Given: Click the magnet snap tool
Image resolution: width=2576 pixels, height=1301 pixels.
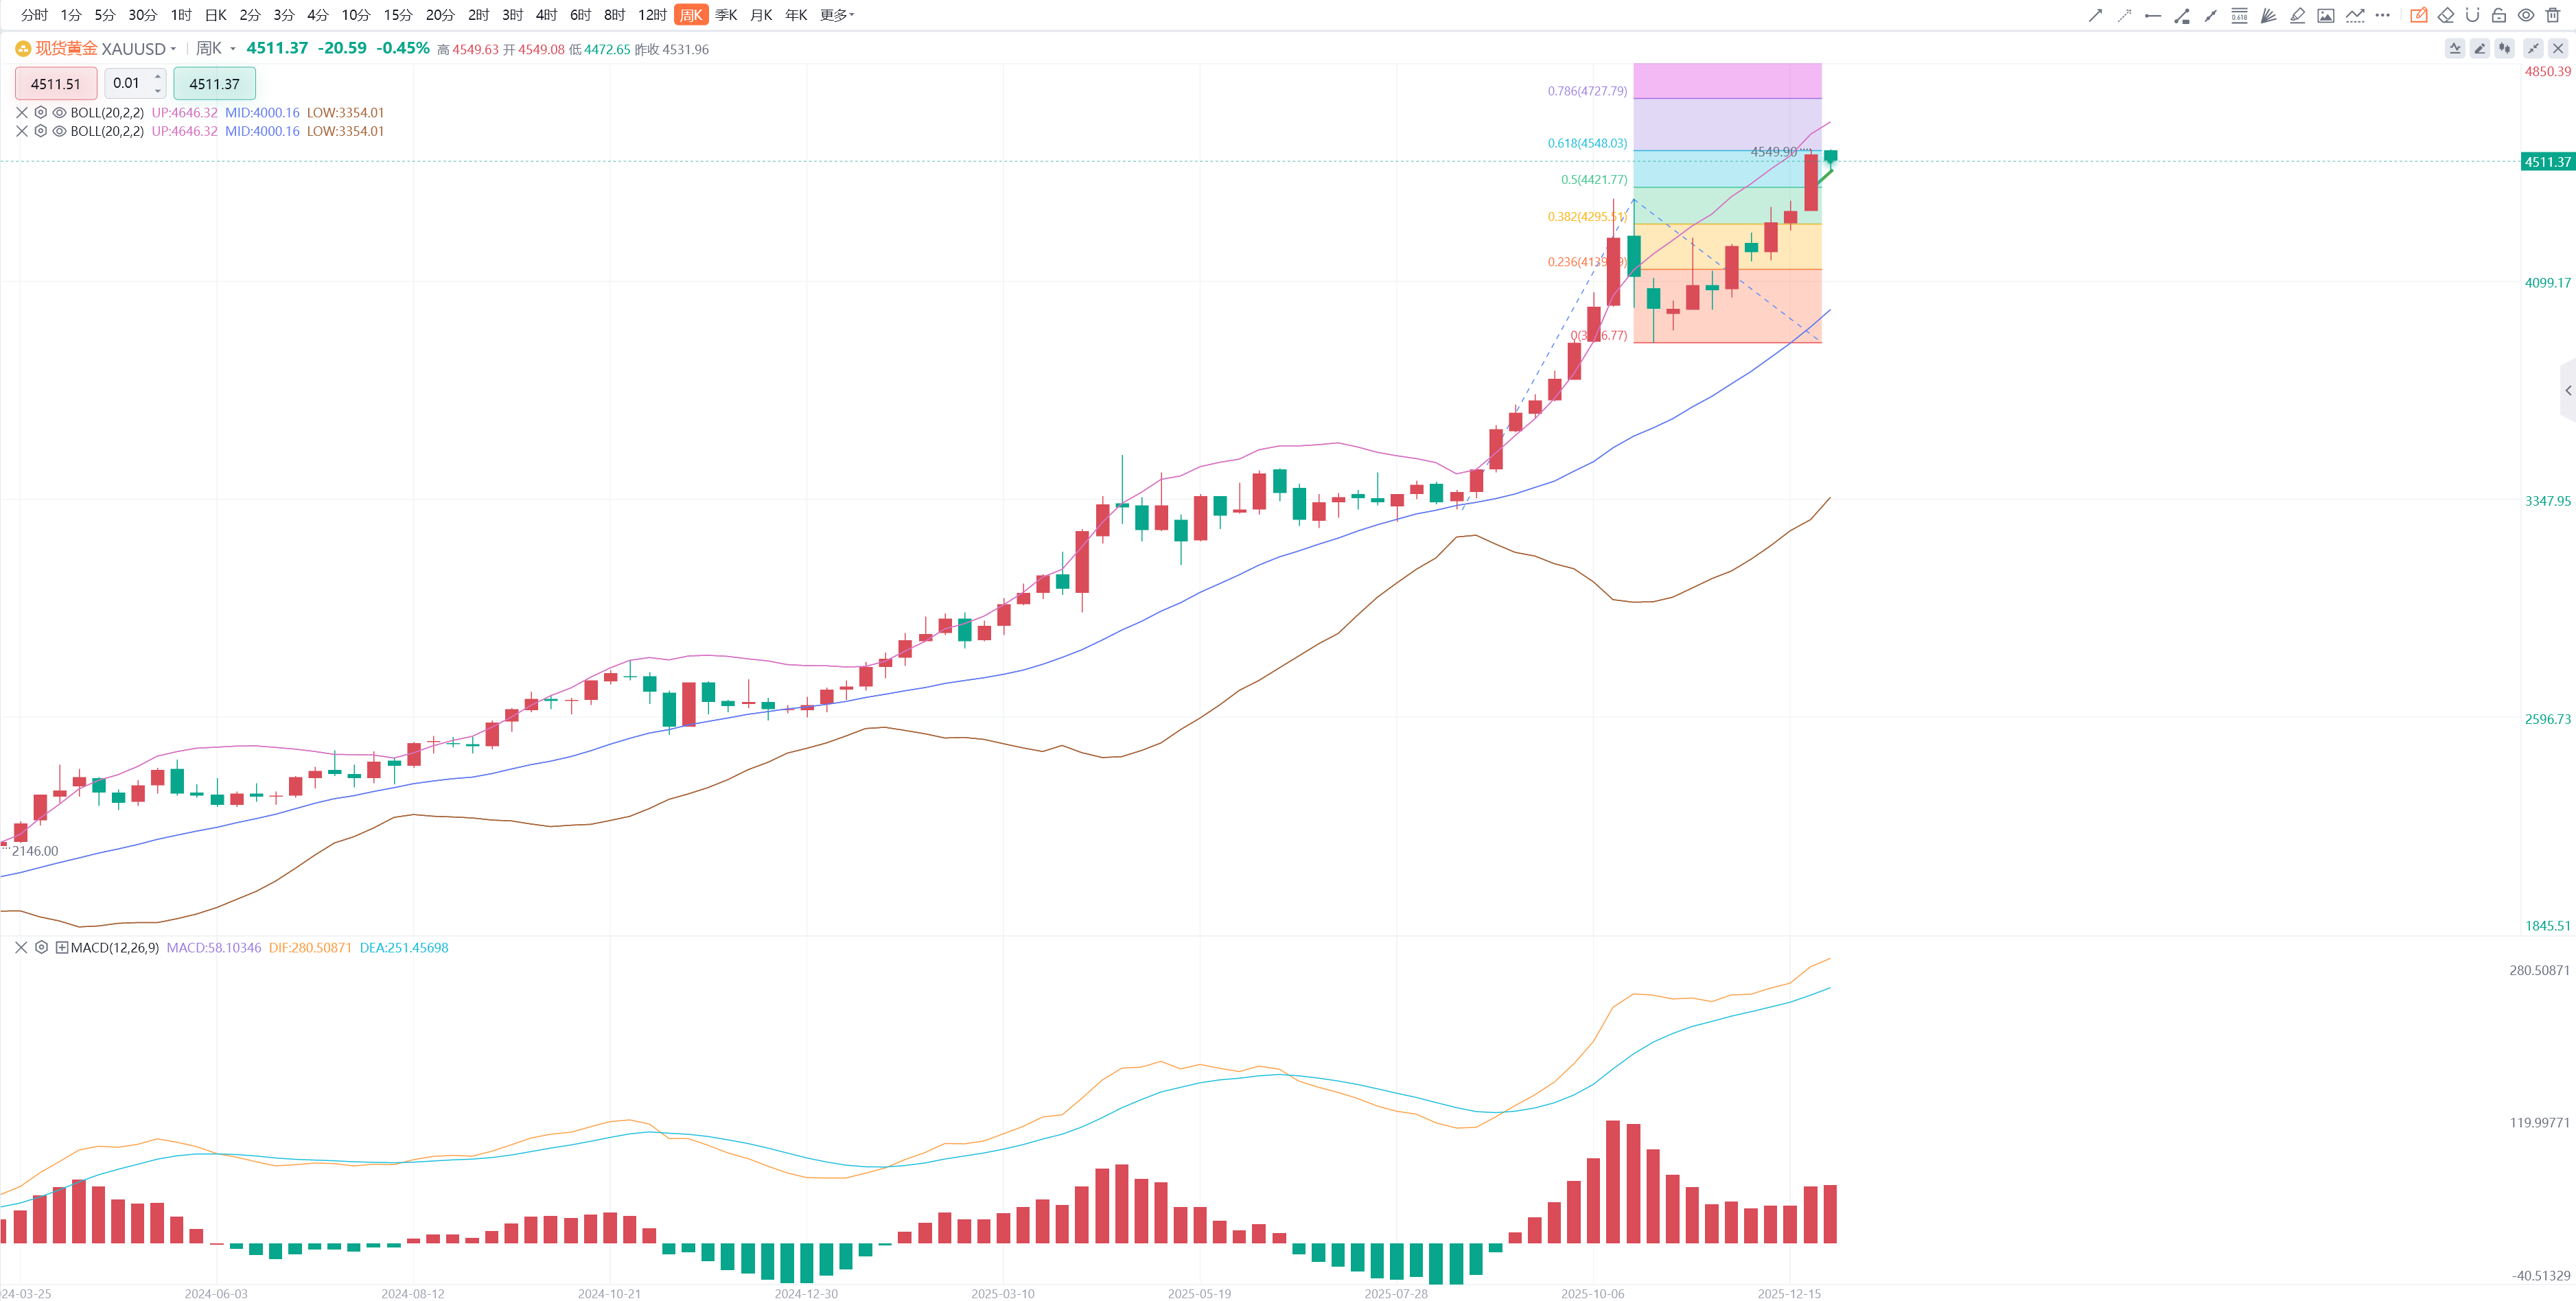Looking at the screenshot, I should click(x=2472, y=15).
